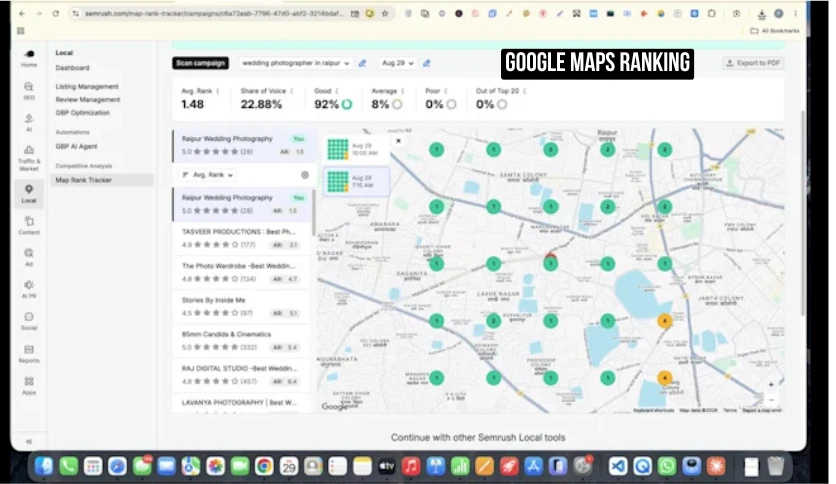This screenshot has height=484, width=836.
Task: Open the Reports sidebar icon
Action: (x=29, y=353)
